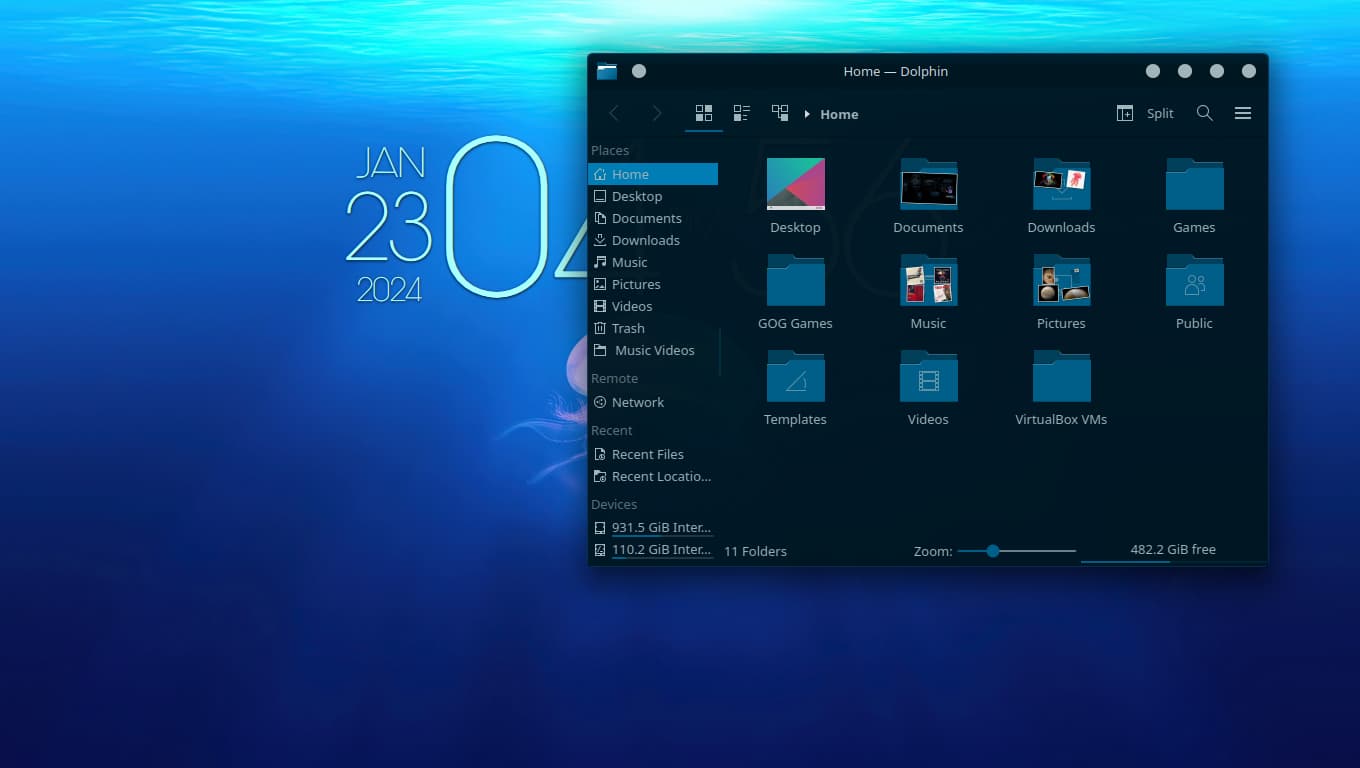Expand the breadcrumb arrow before Home

(807, 114)
